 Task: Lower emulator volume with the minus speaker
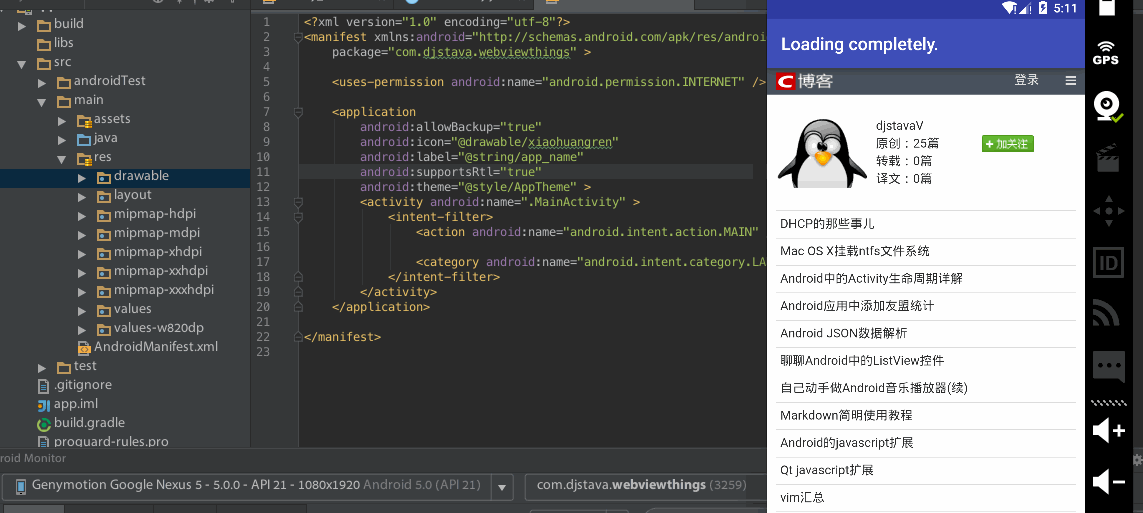coord(1109,482)
